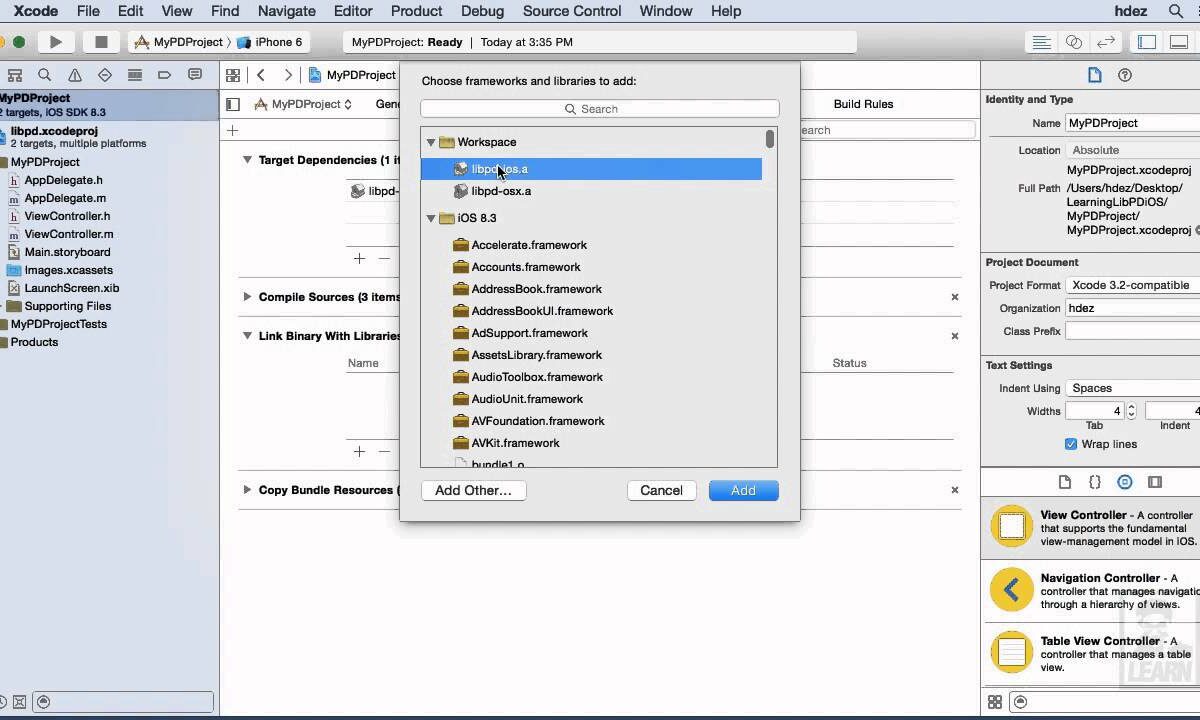
Task: Show the File inspector icon
Action: pyautogui.click(x=1094, y=75)
